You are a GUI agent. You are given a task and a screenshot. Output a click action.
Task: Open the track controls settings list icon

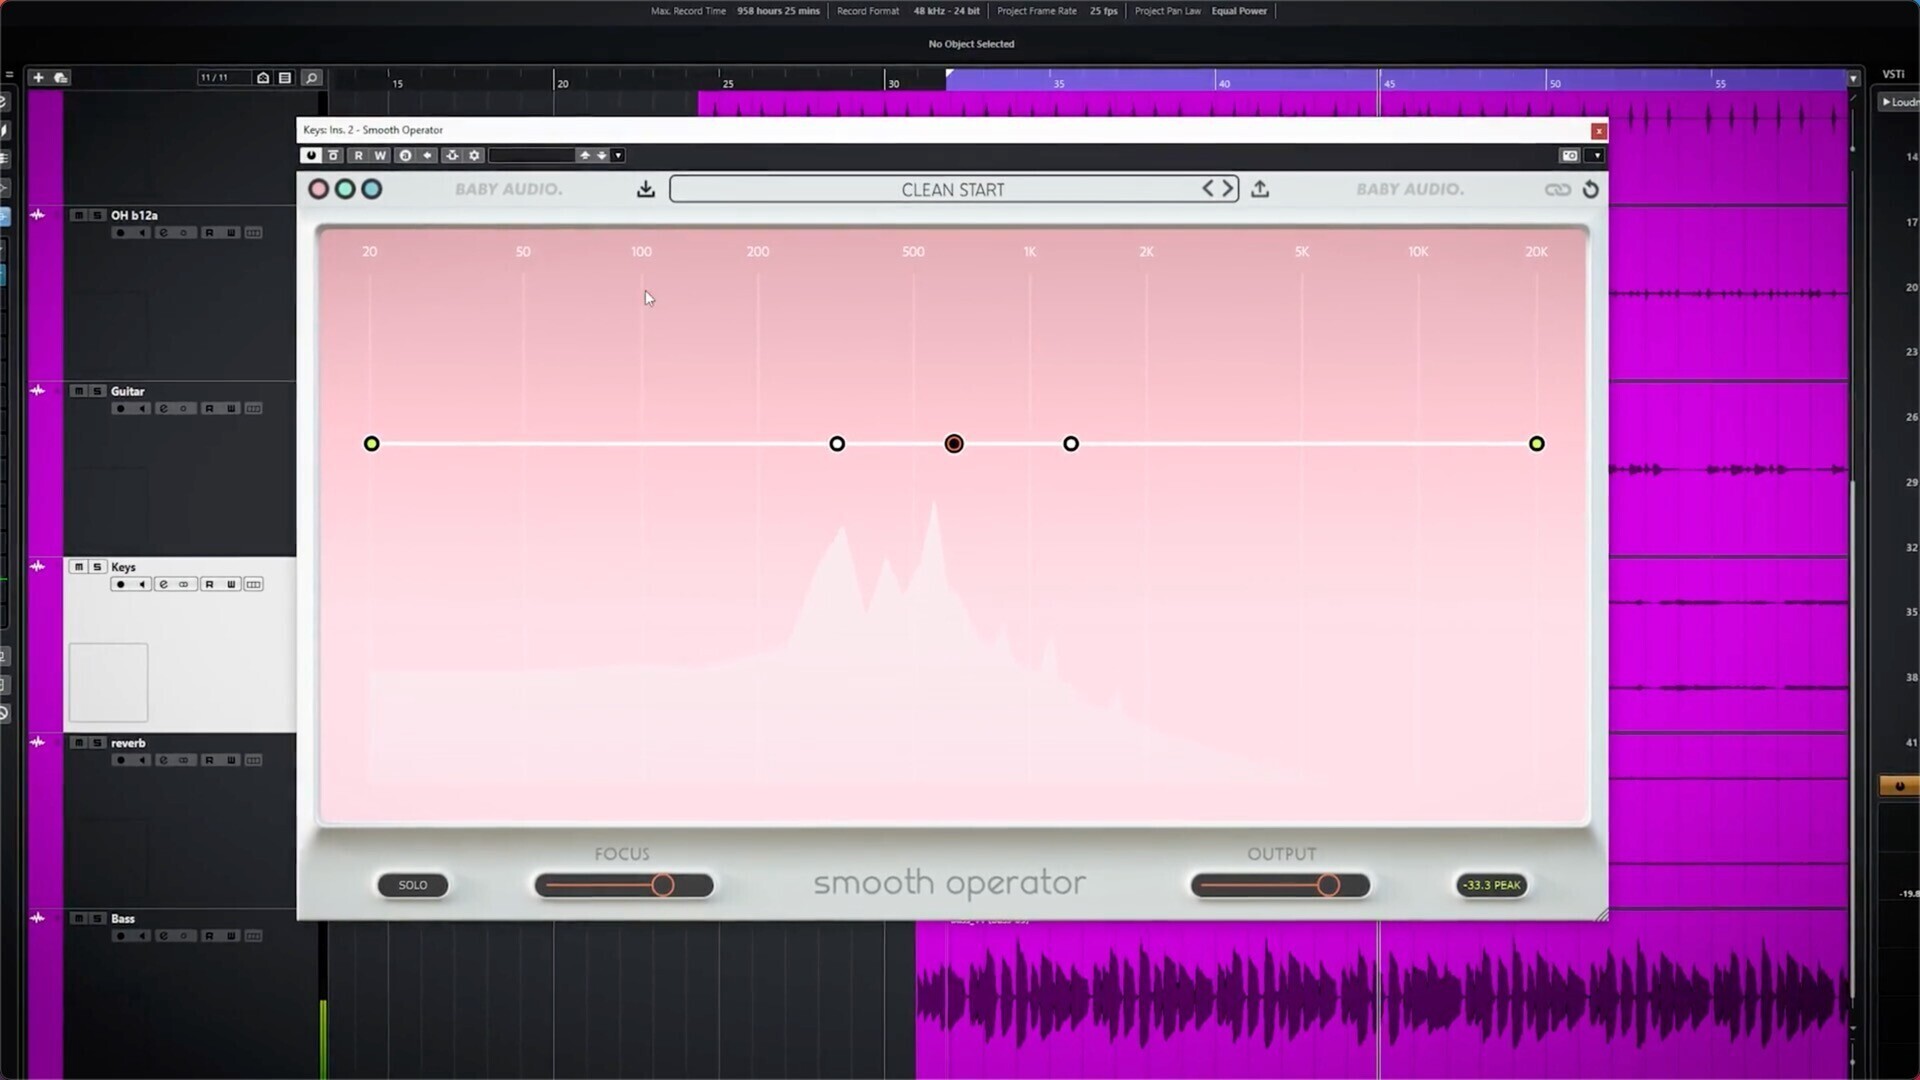pos(285,77)
